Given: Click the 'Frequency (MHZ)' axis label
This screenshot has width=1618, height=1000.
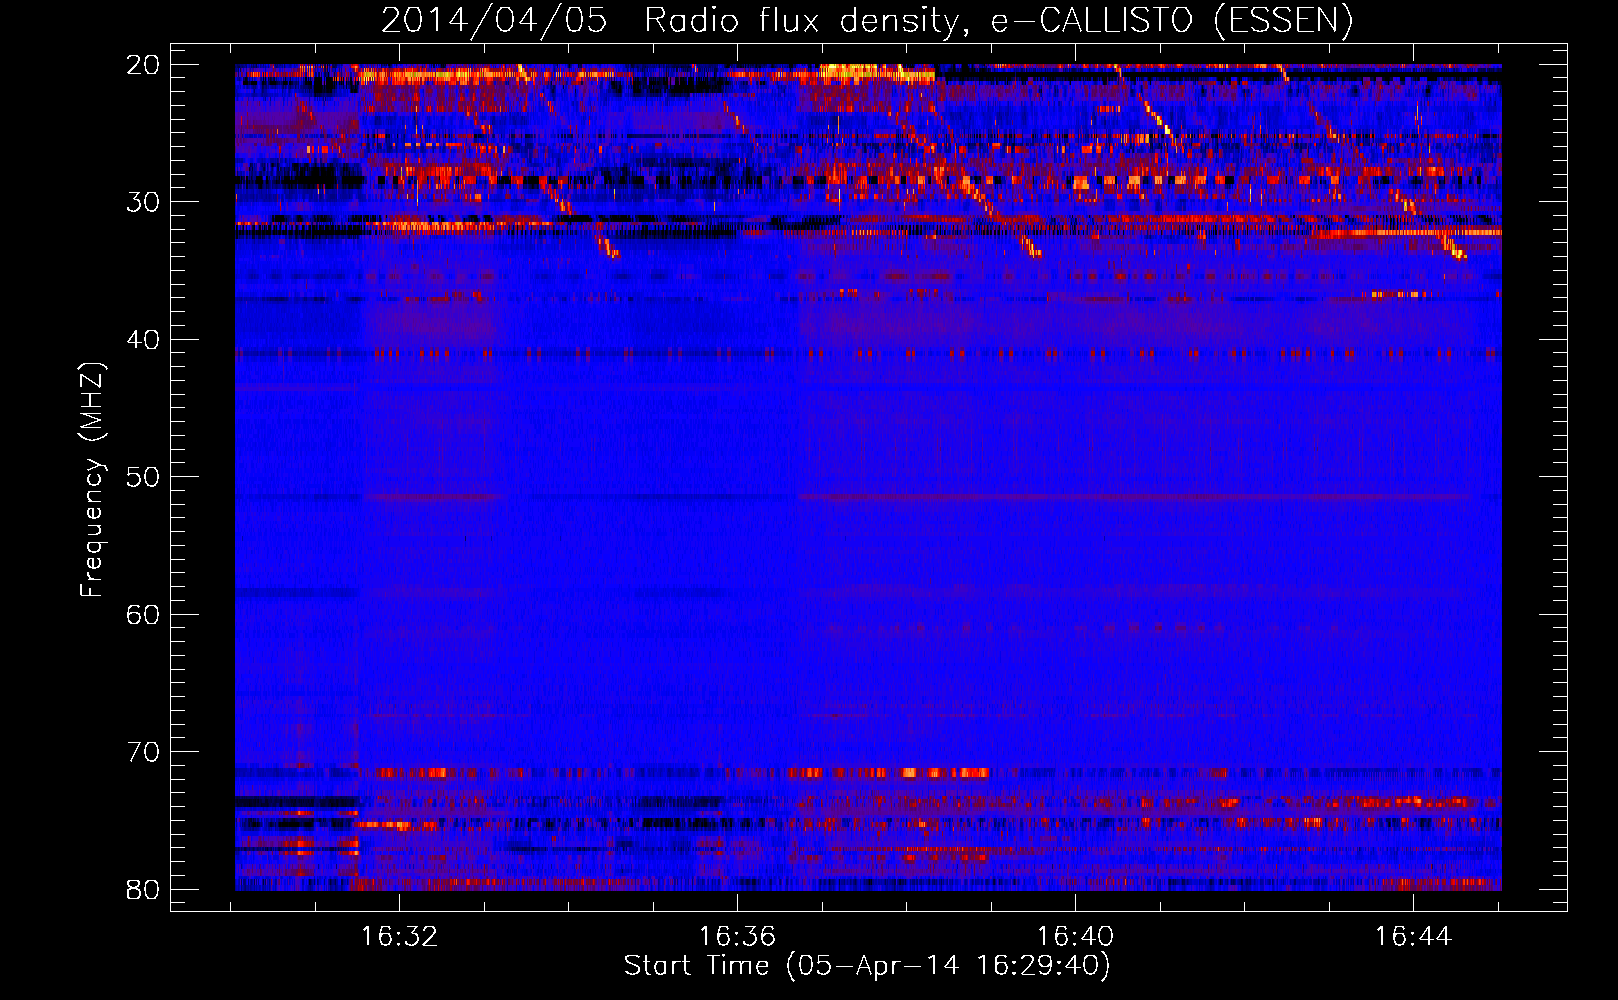Looking at the screenshot, I should 92,480.
